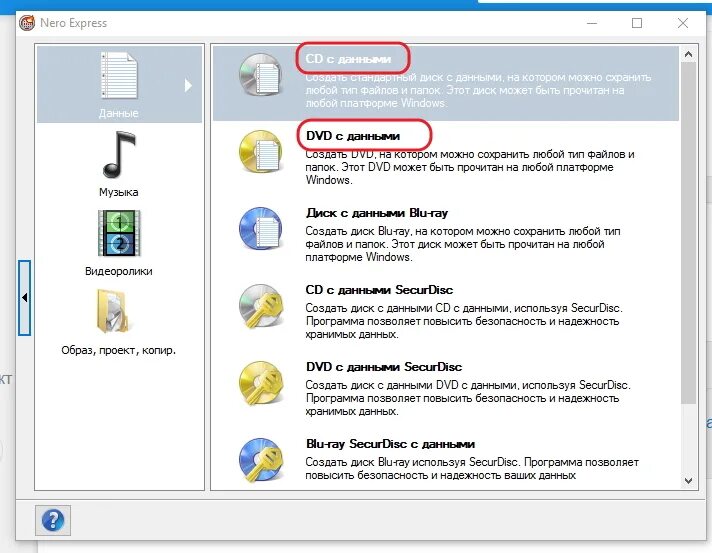Choose the DVD с данными title
The height and width of the screenshot is (553, 712).
(353, 136)
